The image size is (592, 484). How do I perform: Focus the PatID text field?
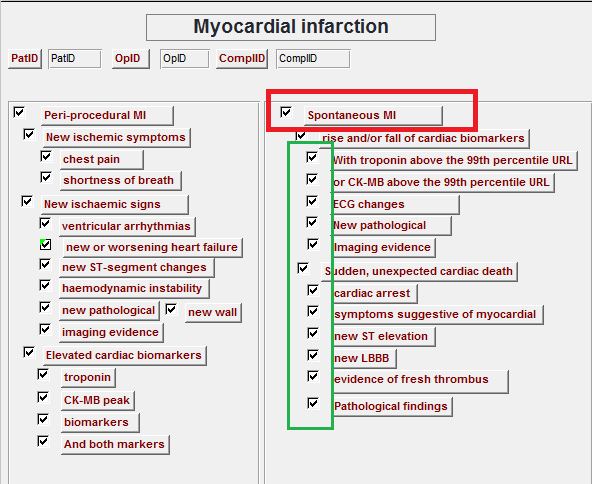tap(75, 59)
